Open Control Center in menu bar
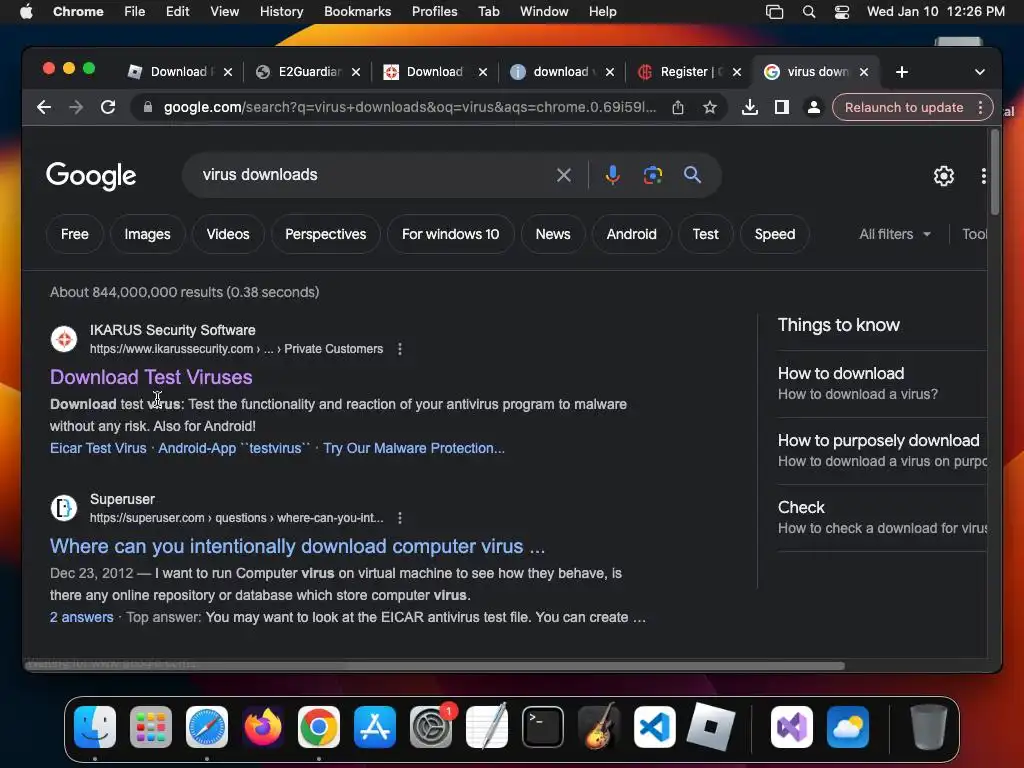1024x768 pixels. coord(842,12)
